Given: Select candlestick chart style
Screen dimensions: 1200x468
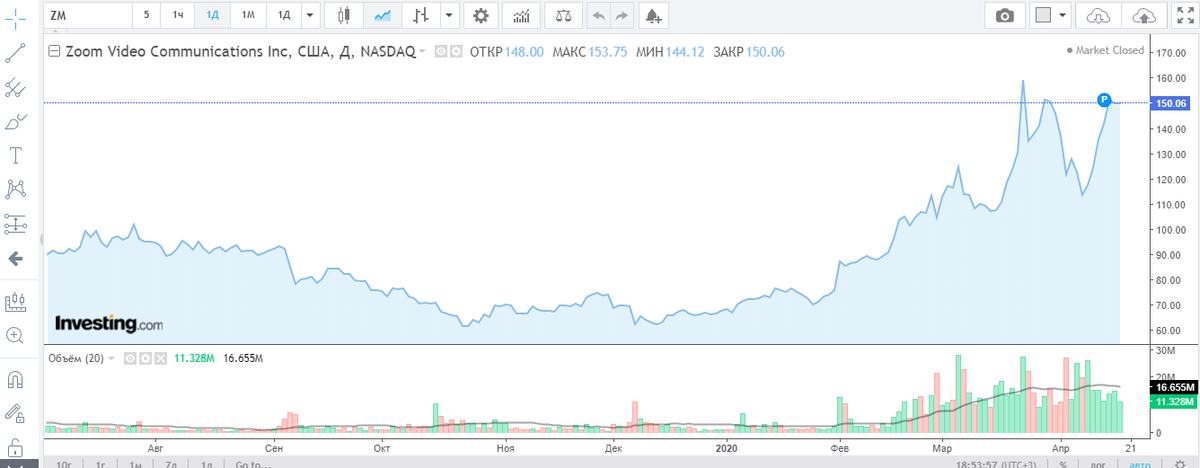Looking at the screenshot, I should coord(344,15).
